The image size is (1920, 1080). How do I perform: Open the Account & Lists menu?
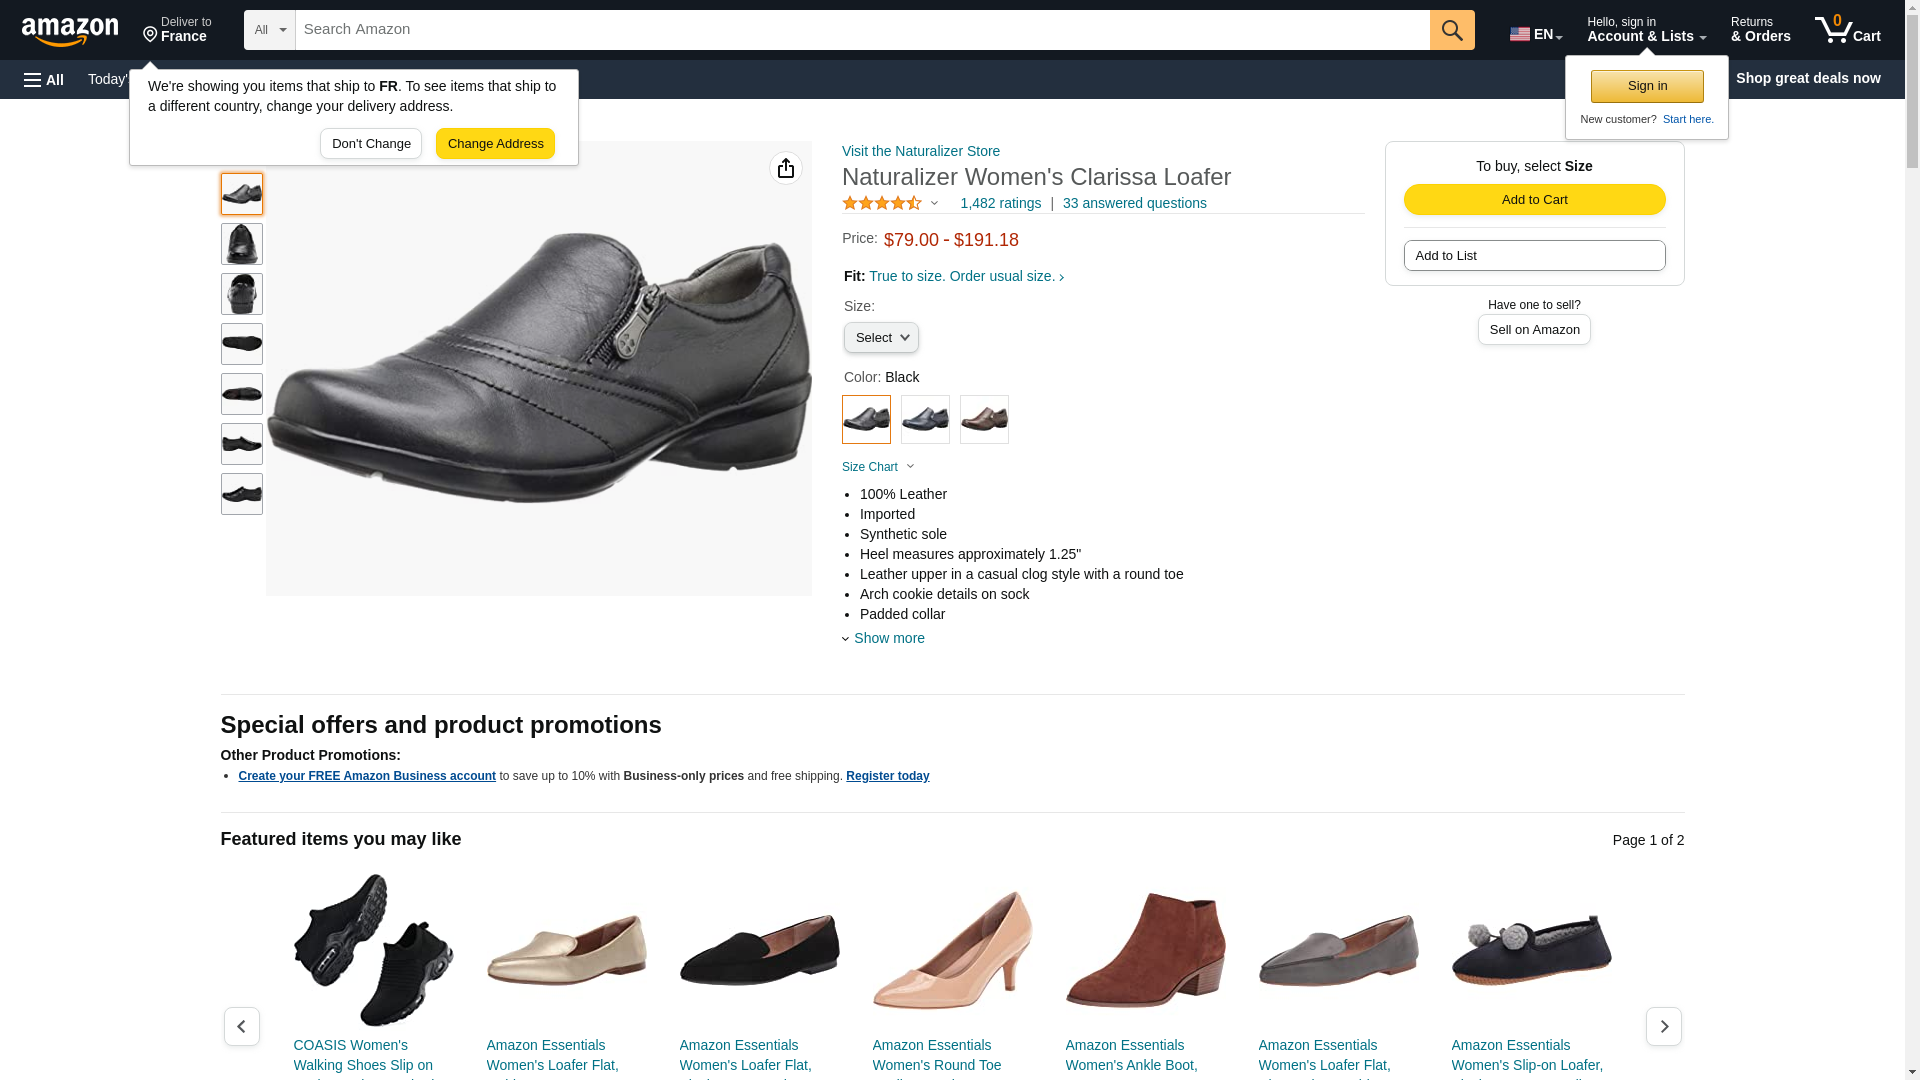pos(1646,30)
